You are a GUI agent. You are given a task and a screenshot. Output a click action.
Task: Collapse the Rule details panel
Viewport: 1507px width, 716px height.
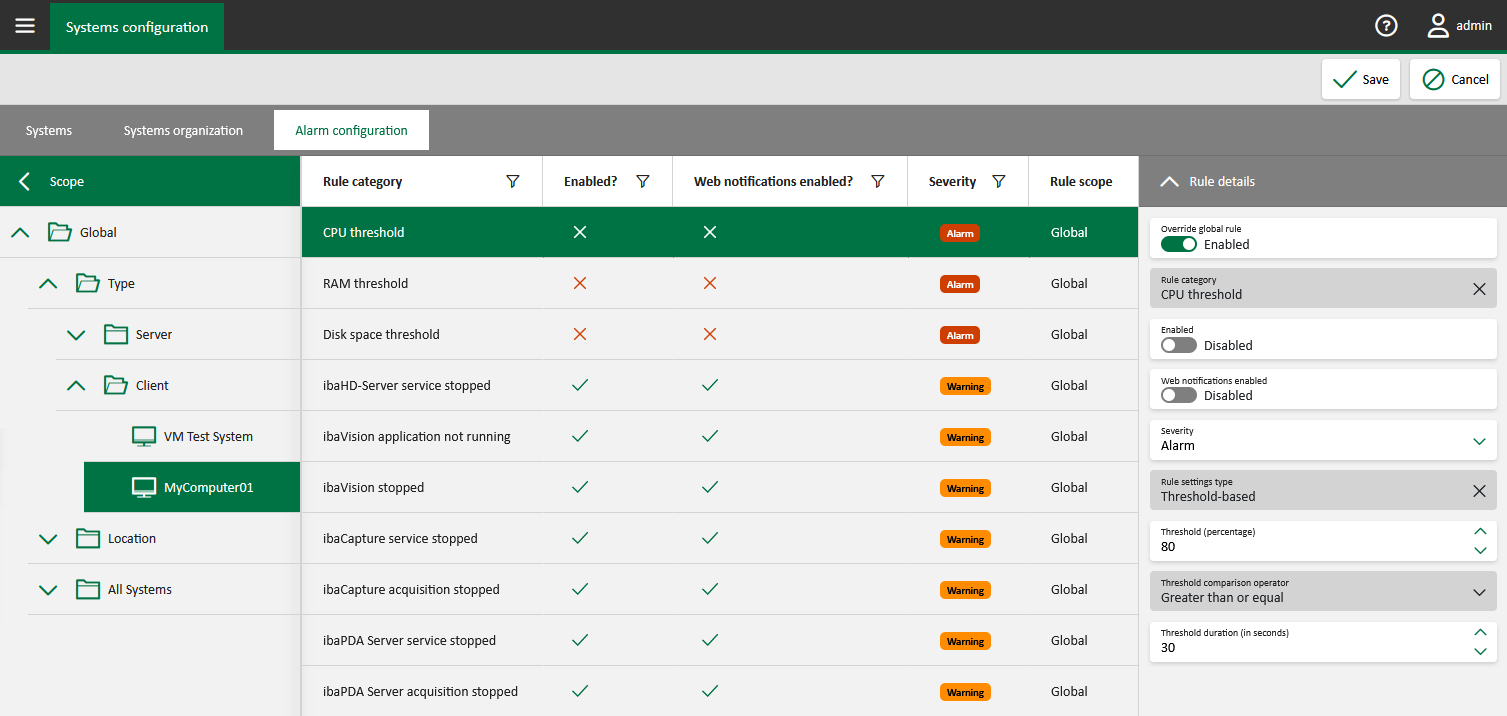1168,181
